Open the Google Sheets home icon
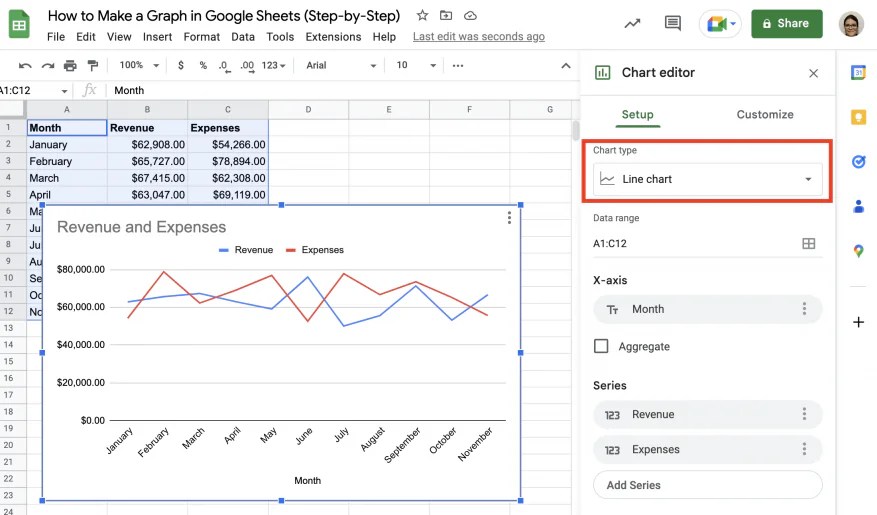The height and width of the screenshot is (515, 877). 19,24
